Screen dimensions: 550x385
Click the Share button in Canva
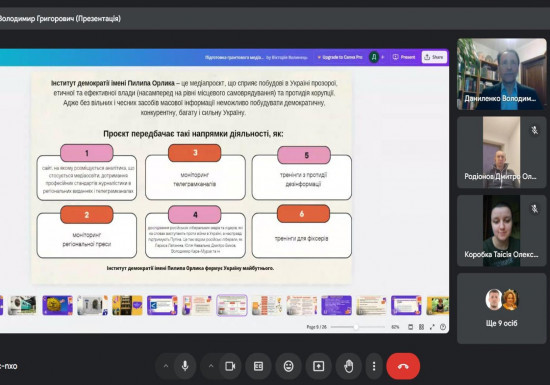coord(434,57)
